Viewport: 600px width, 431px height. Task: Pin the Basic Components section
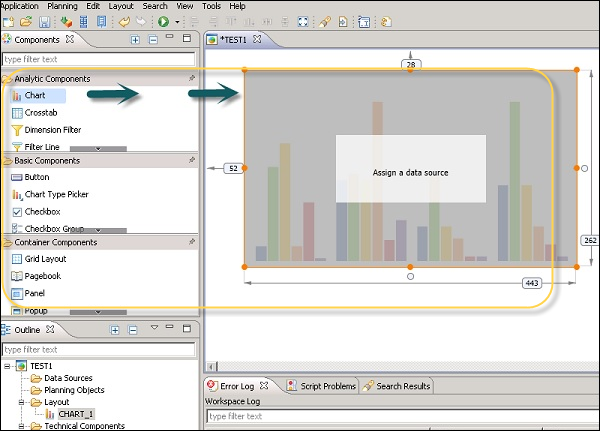point(191,160)
